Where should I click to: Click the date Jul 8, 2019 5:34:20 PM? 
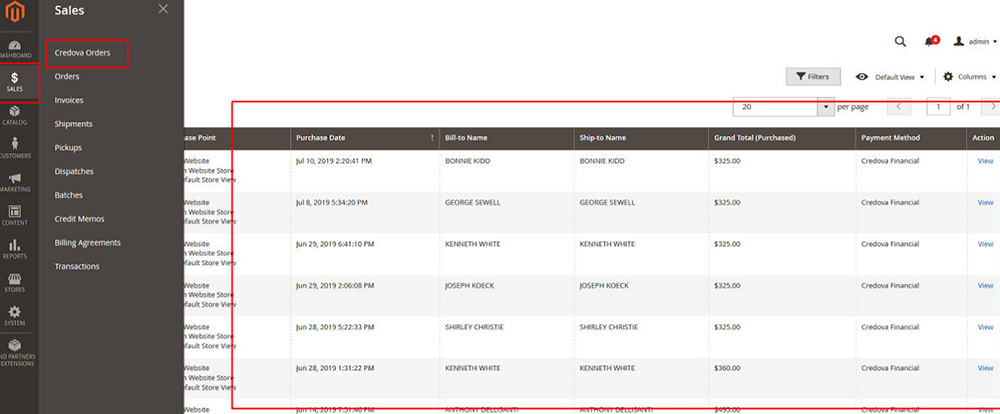332,203
